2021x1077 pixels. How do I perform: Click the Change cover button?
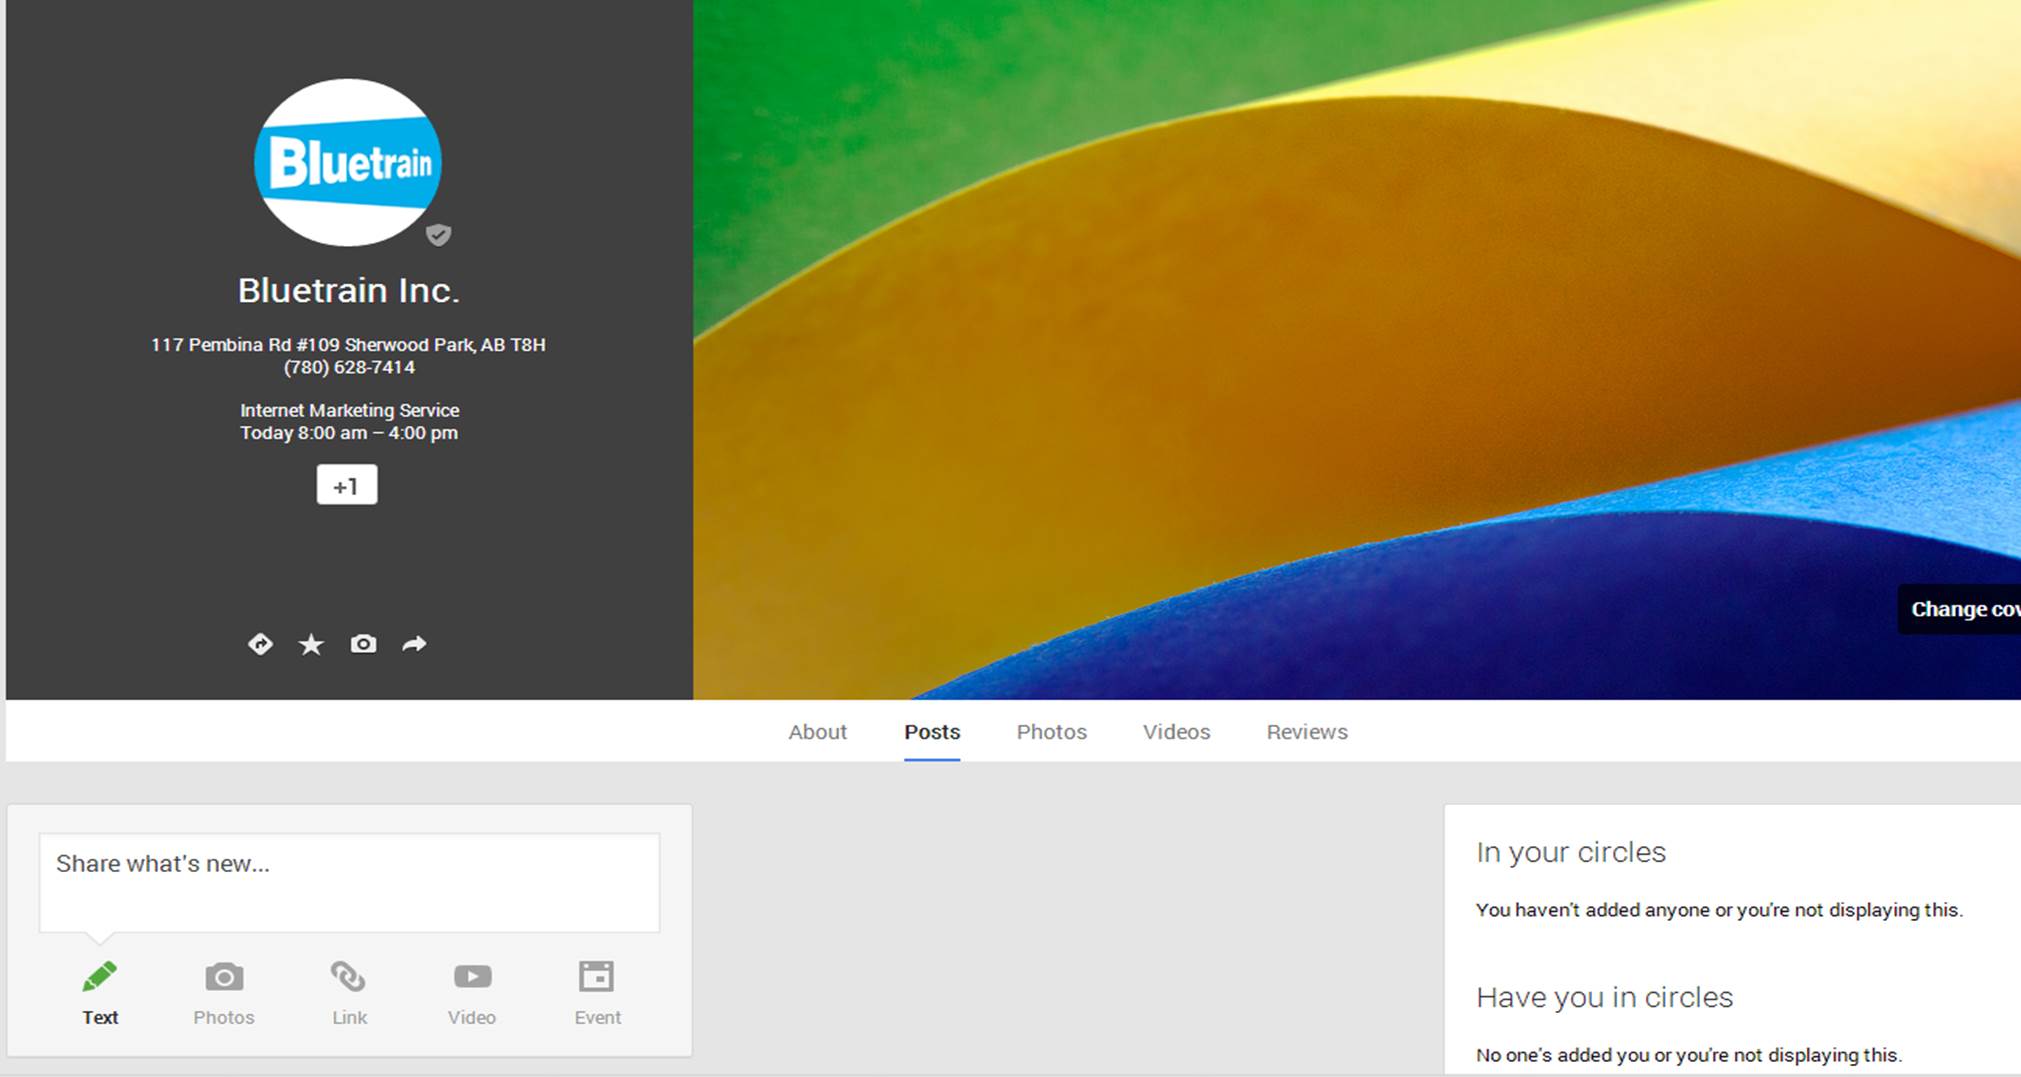[x=1959, y=609]
